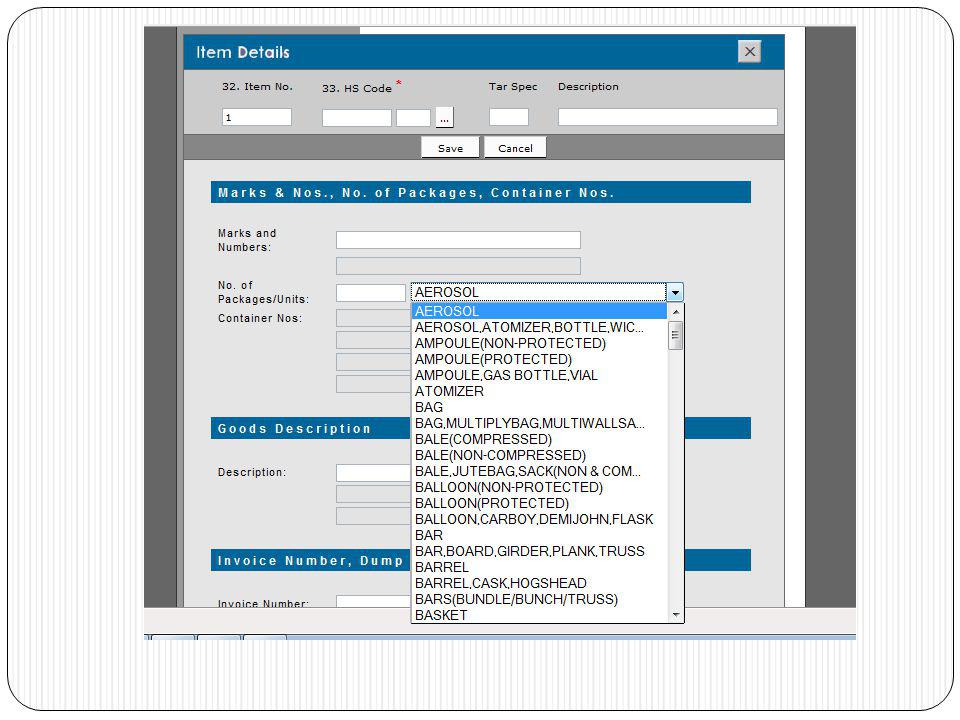Image resolution: width=960 pixels, height=720 pixels.
Task: Select highlighted AEROSOL option in list
Action: (539, 311)
